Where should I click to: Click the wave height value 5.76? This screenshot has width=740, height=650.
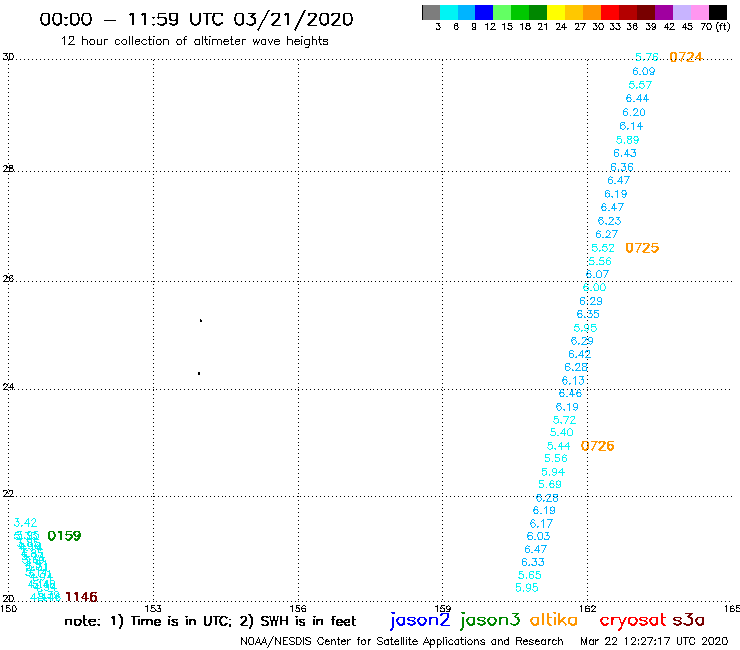click(647, 57)
